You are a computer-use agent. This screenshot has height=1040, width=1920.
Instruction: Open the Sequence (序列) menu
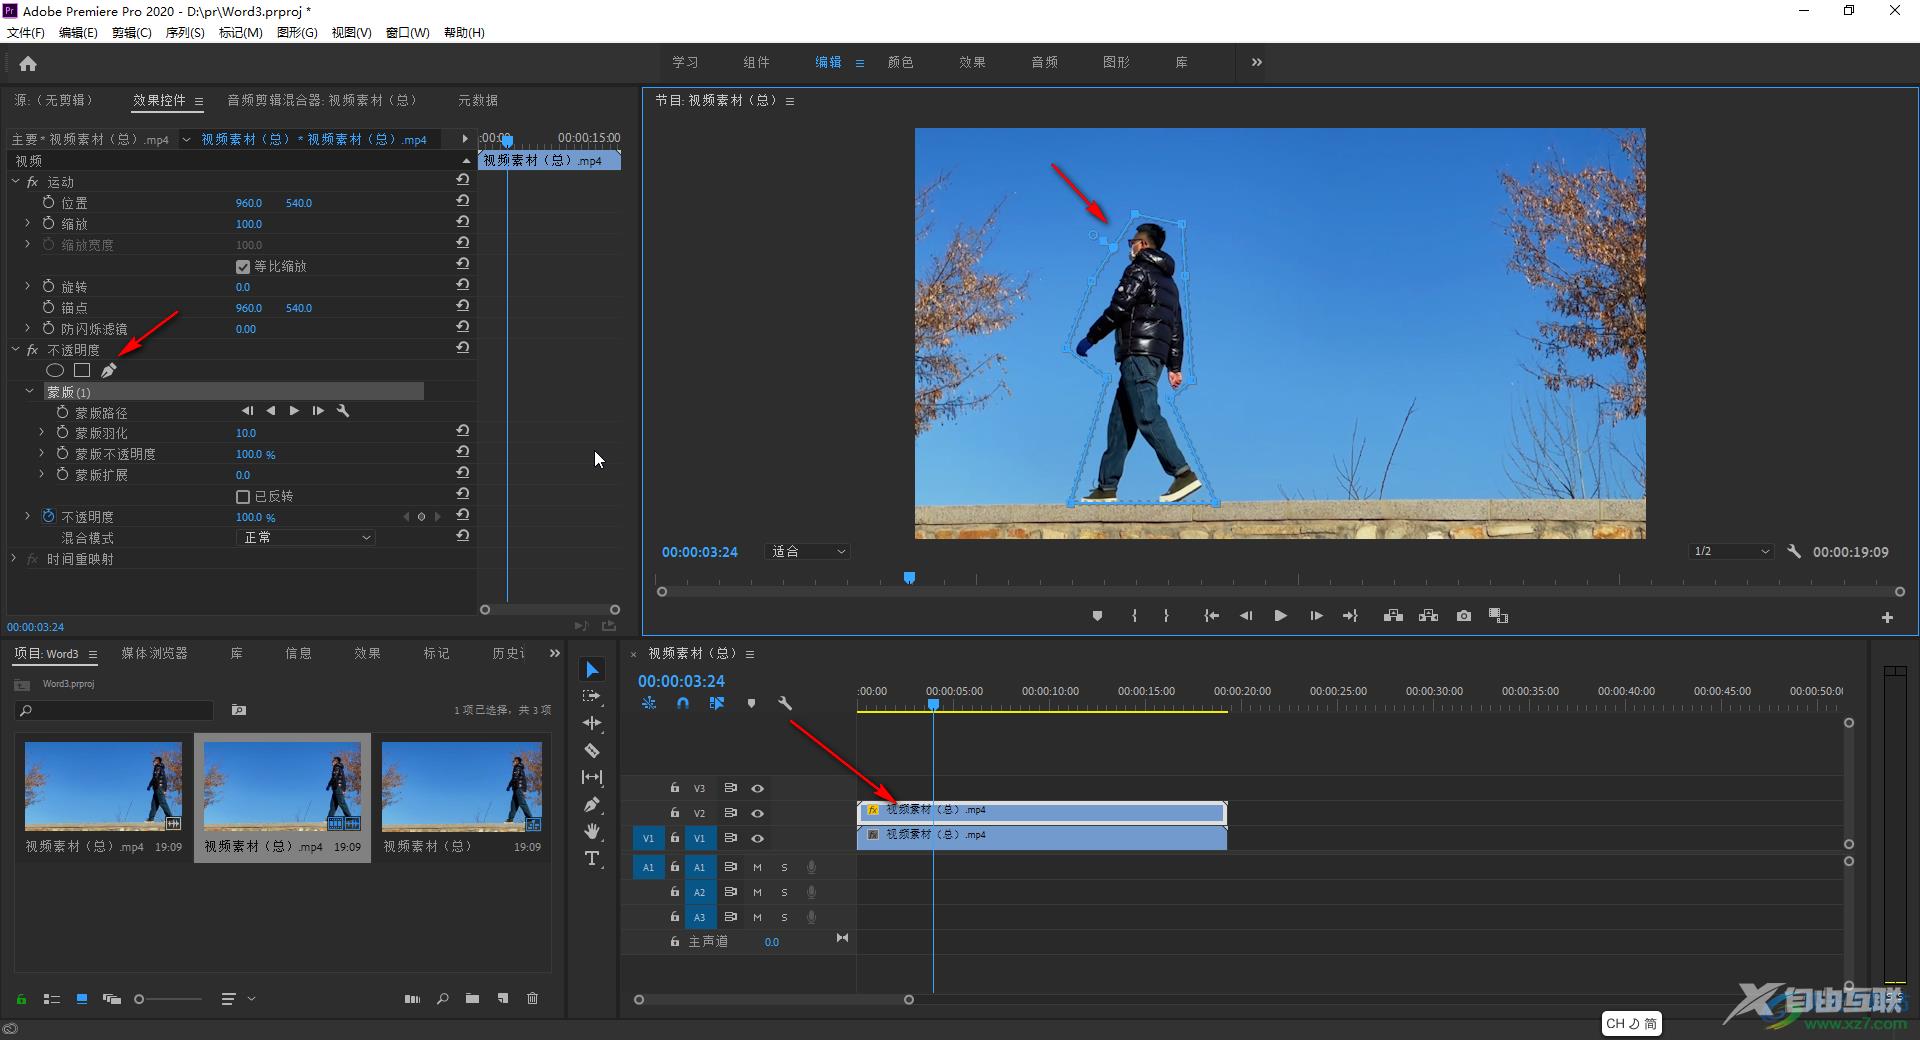pos(185,32)
